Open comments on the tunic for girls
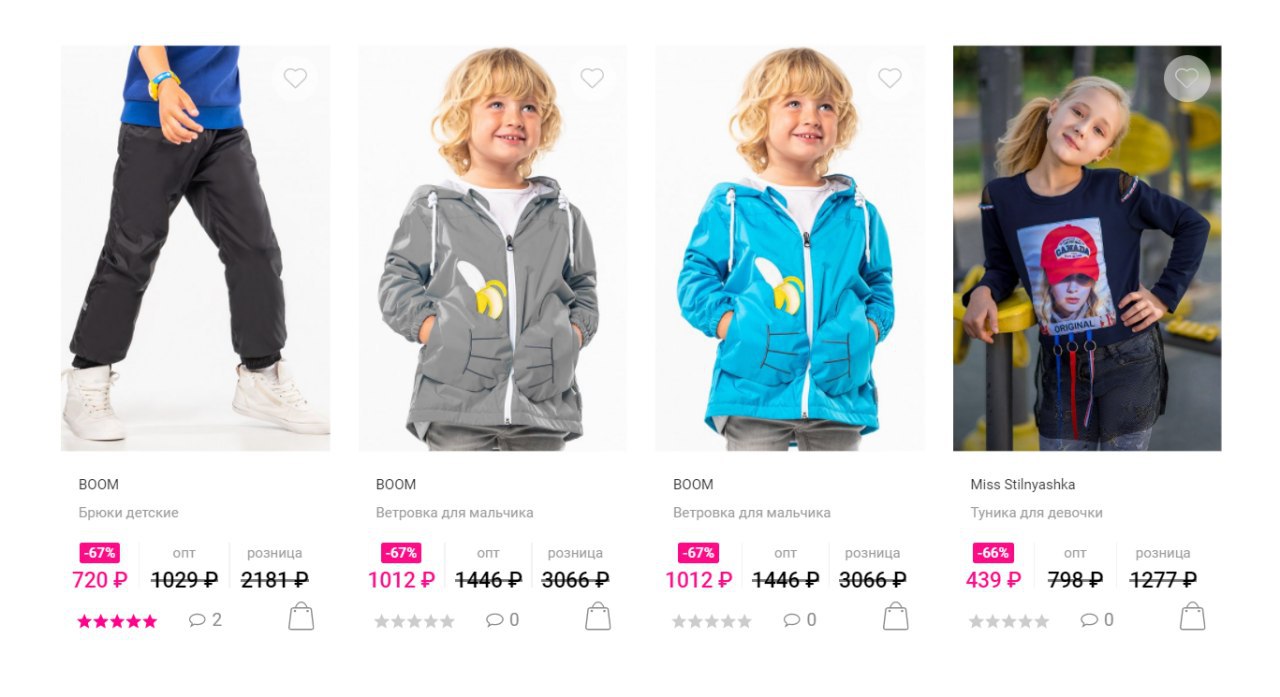The image size is (1280, 697). (x=1097, y=620)
